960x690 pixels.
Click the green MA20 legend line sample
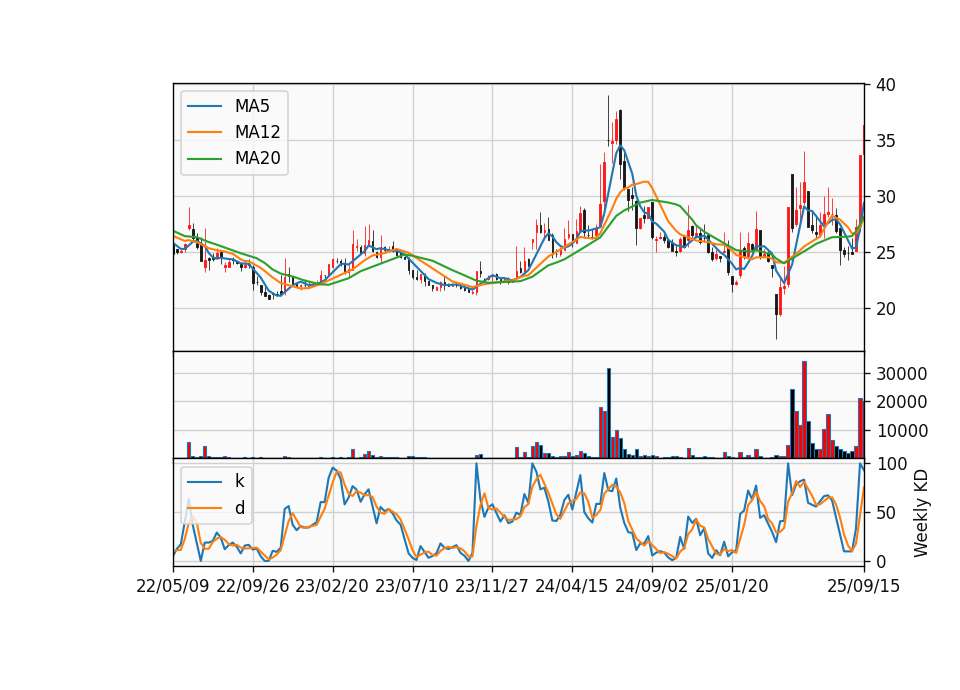point(204,159)
